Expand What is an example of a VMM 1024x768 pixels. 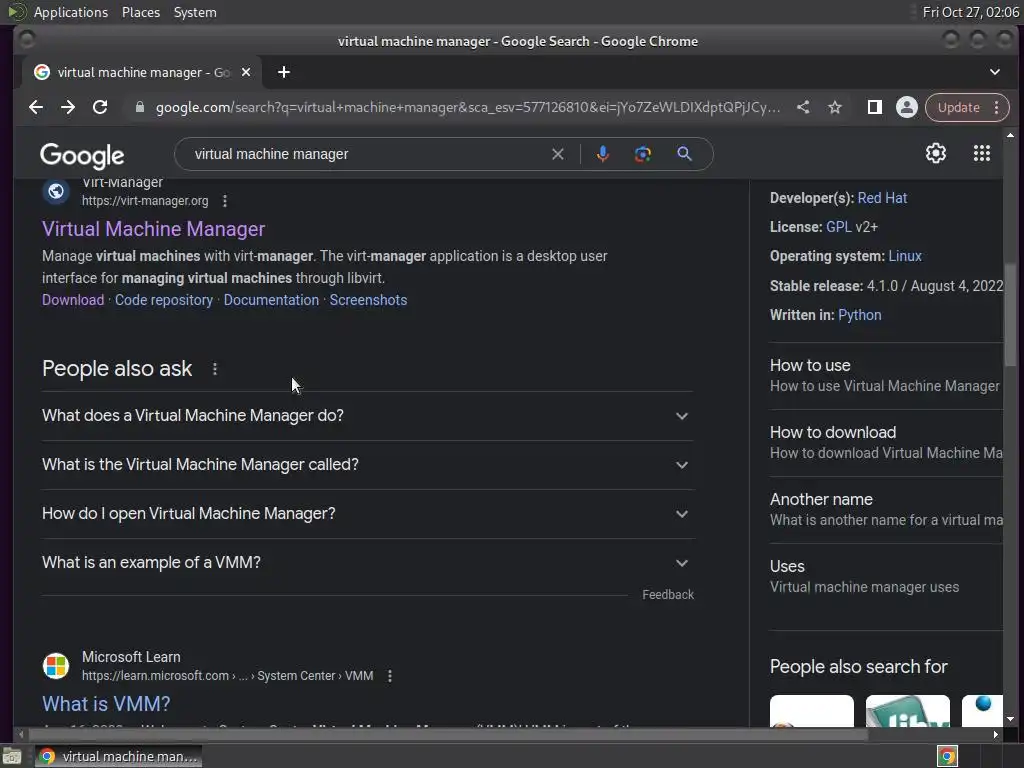click(x=368, y=563)
